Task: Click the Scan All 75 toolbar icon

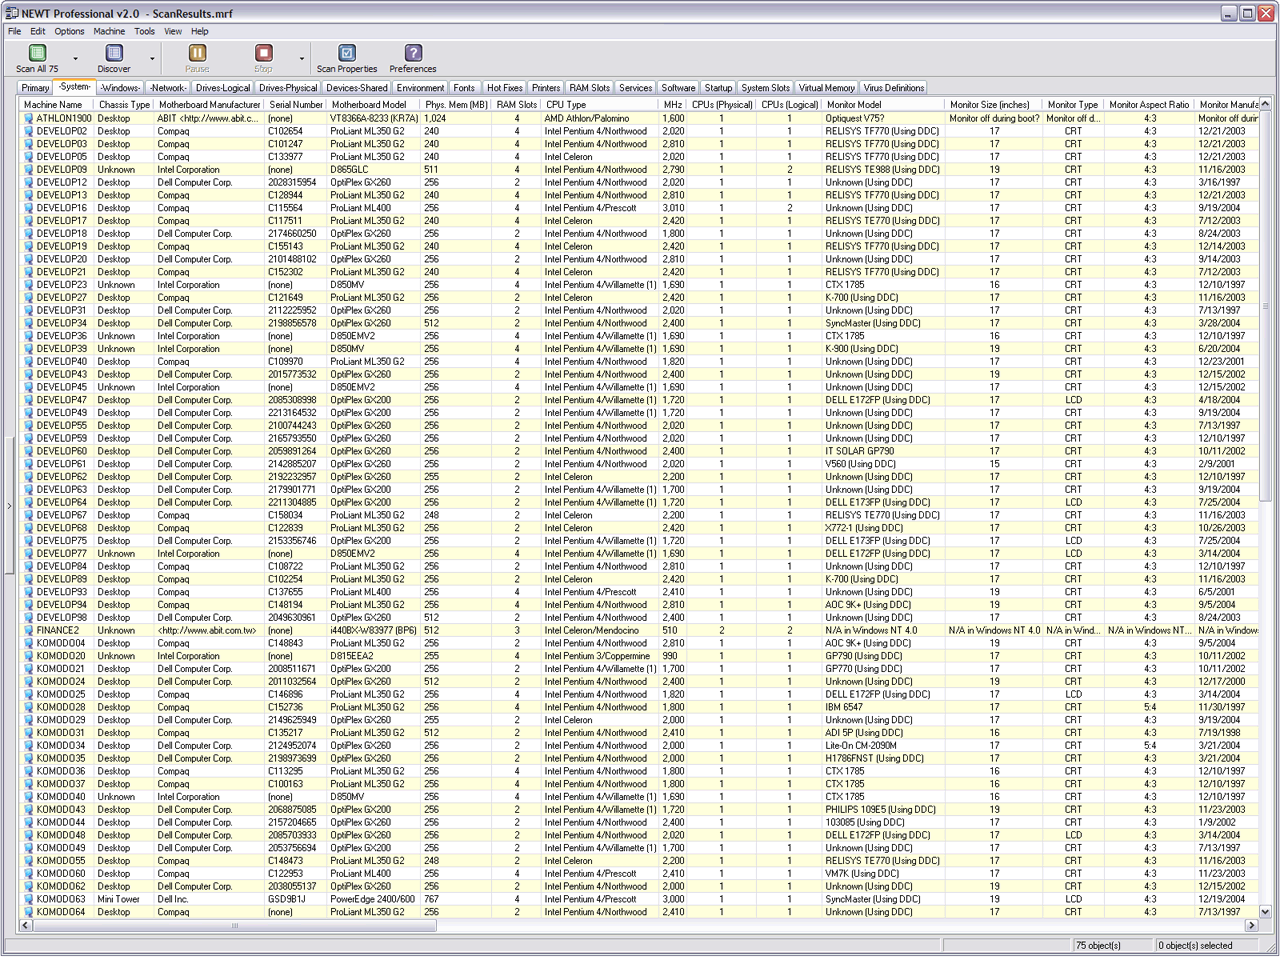Action: coord(37,54)
